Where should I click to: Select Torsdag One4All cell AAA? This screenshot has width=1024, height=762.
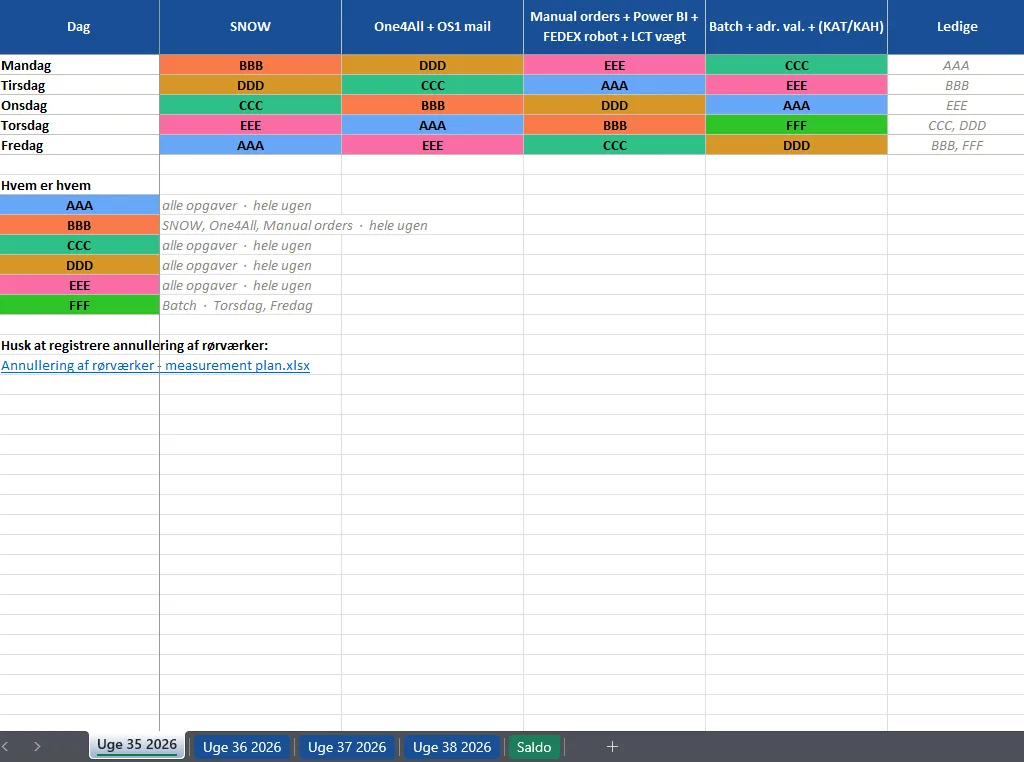tap(432, 125)
